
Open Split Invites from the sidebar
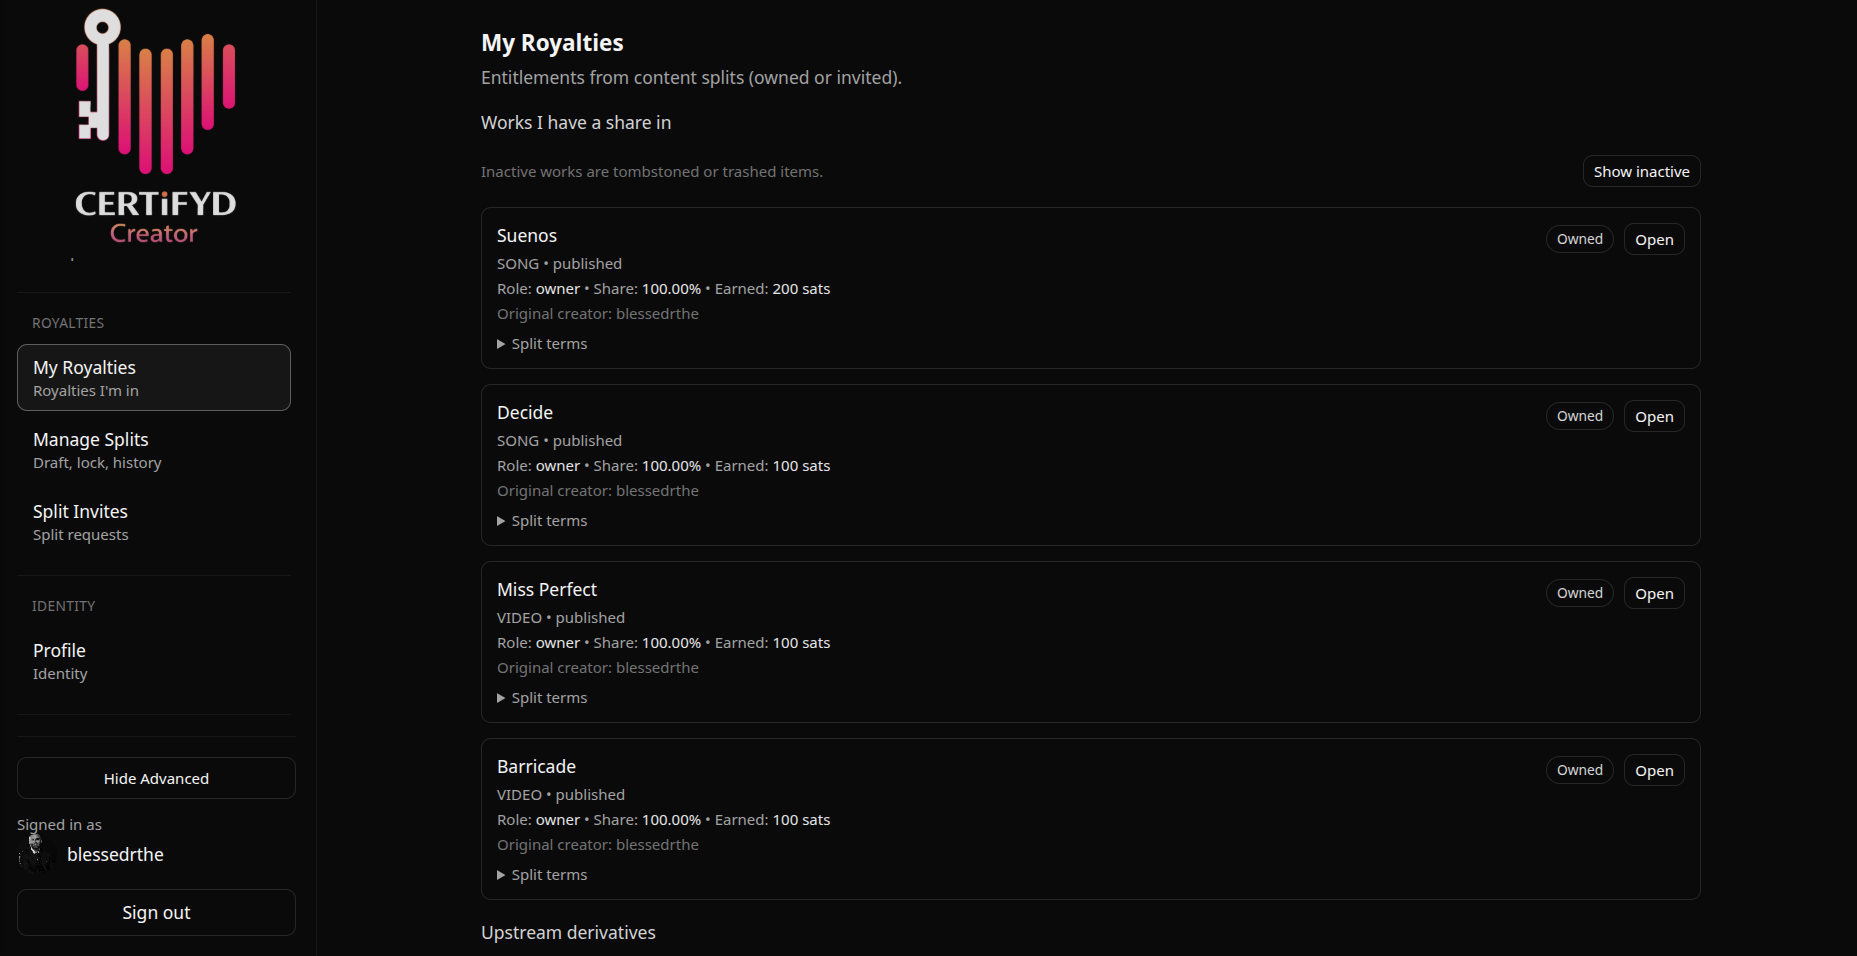pyautogui.click(x=153, y=521)
